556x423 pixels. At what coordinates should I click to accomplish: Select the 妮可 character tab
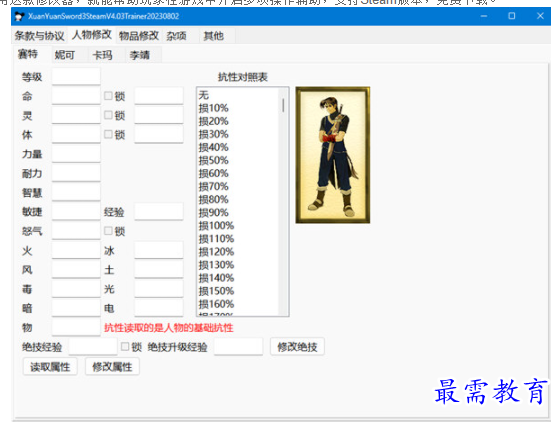(x=65, y=55)
